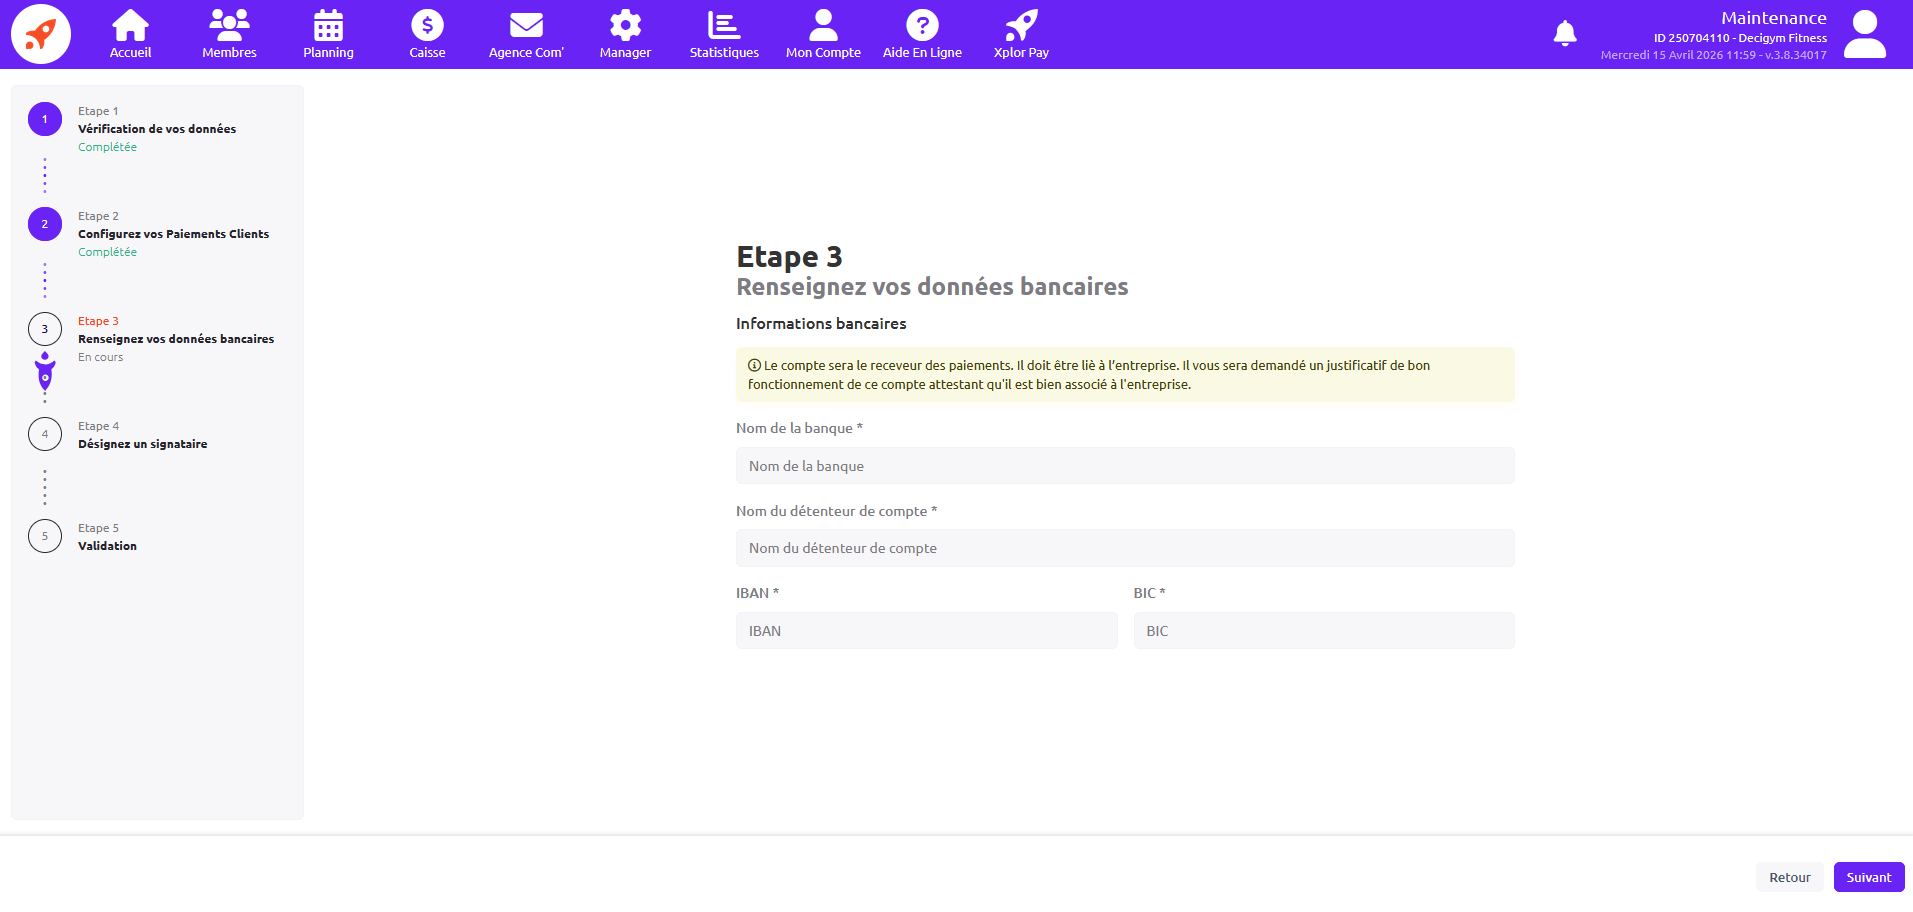Open the Manager gear icon
The width and height of the screenshot is (1913, 912).
[625, 25]
